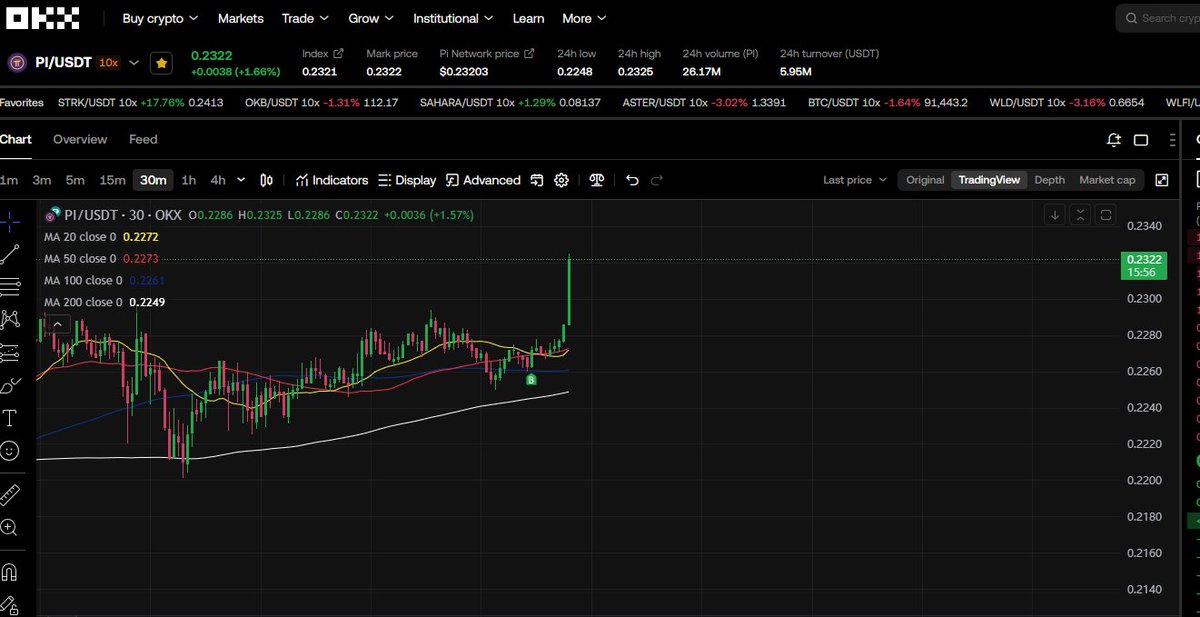Image resolution: width=1200 pixels, height=617 pixels.
Task: Select the XABCD pattern tool
Action: pyautogui.click(x=10, y=319)
